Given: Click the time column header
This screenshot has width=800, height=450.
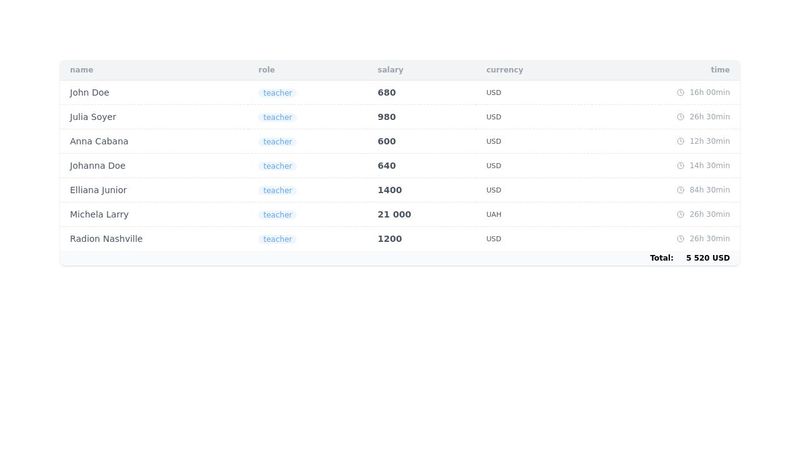Looking at the screenshot, I should [x=720, y=70].
